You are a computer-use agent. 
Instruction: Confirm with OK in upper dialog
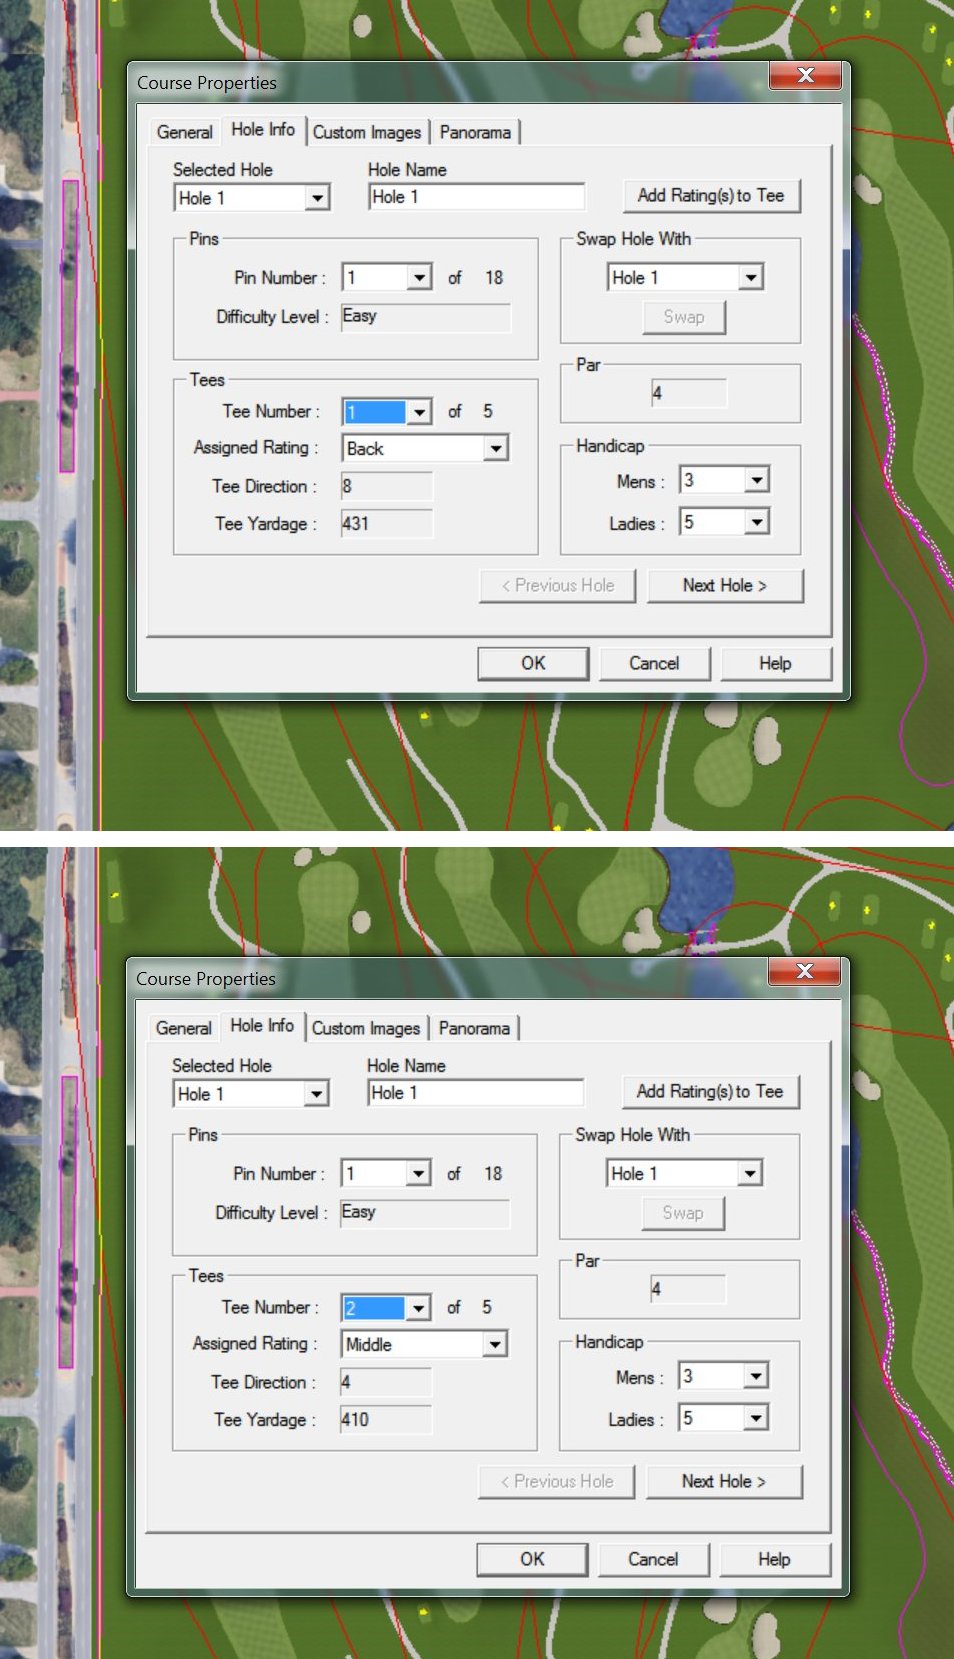pos(533,663)
